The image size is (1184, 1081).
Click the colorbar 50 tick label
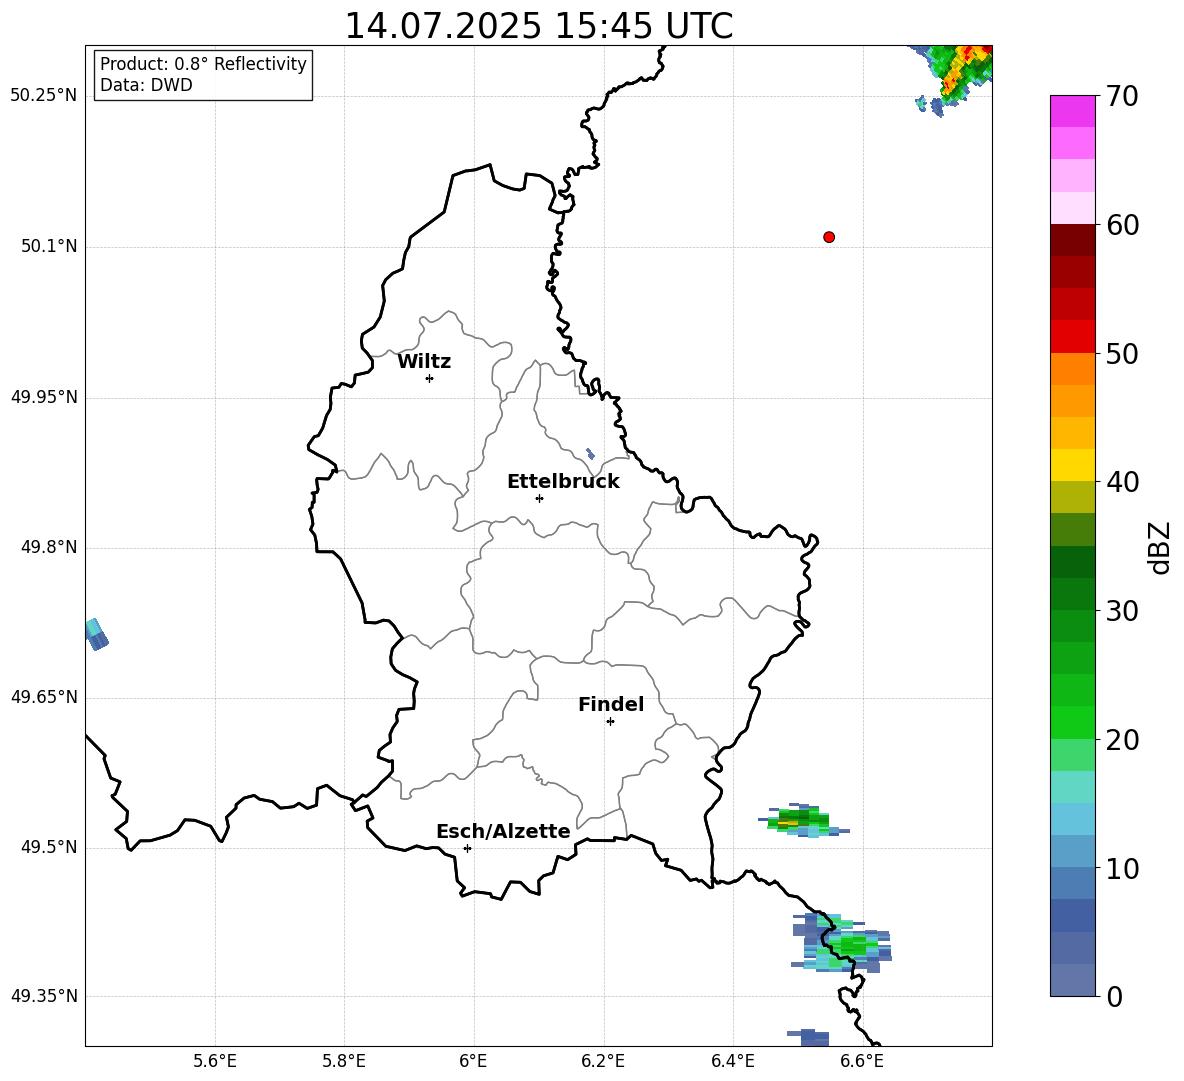click(x=1122, y=354)
